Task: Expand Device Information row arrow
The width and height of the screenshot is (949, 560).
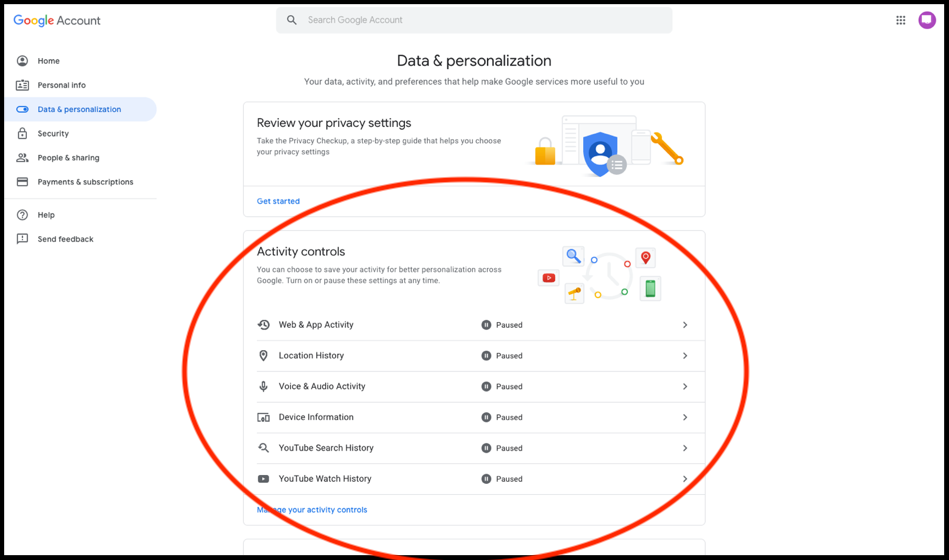Action: (x=685, y=417)
